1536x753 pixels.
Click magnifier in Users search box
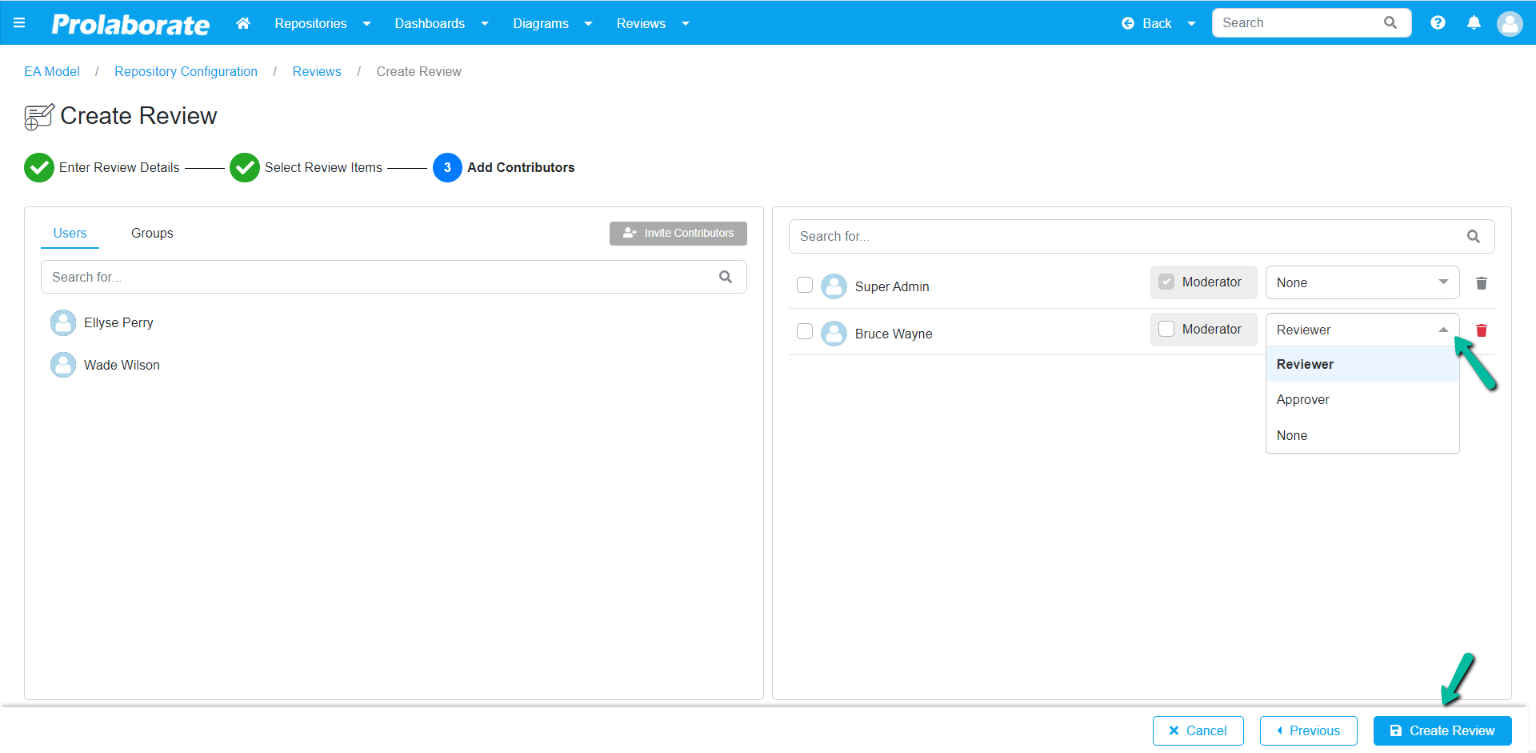click(x=725, y=277)
